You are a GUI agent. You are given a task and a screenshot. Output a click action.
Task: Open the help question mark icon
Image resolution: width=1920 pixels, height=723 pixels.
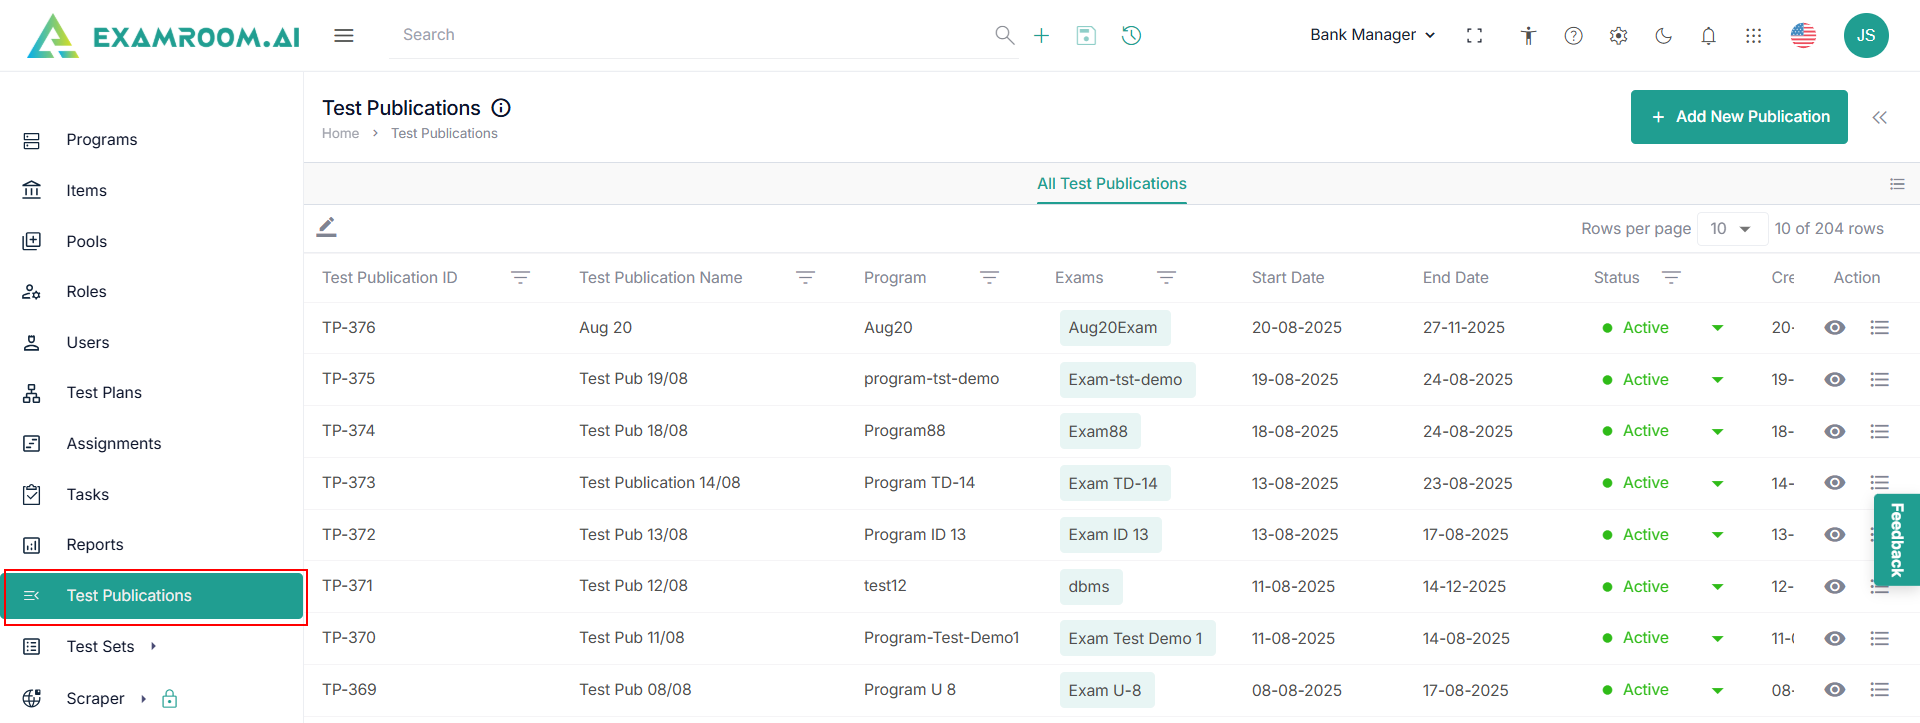point(1573,36)
